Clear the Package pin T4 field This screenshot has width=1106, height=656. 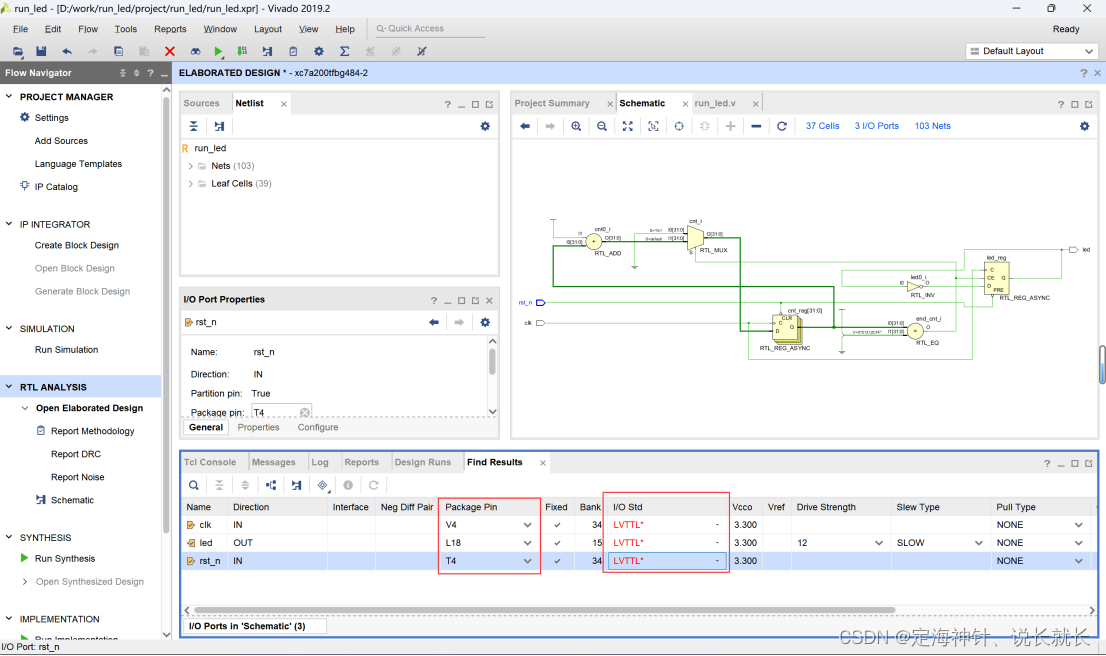pyautogui.click(x=305, y=413)
